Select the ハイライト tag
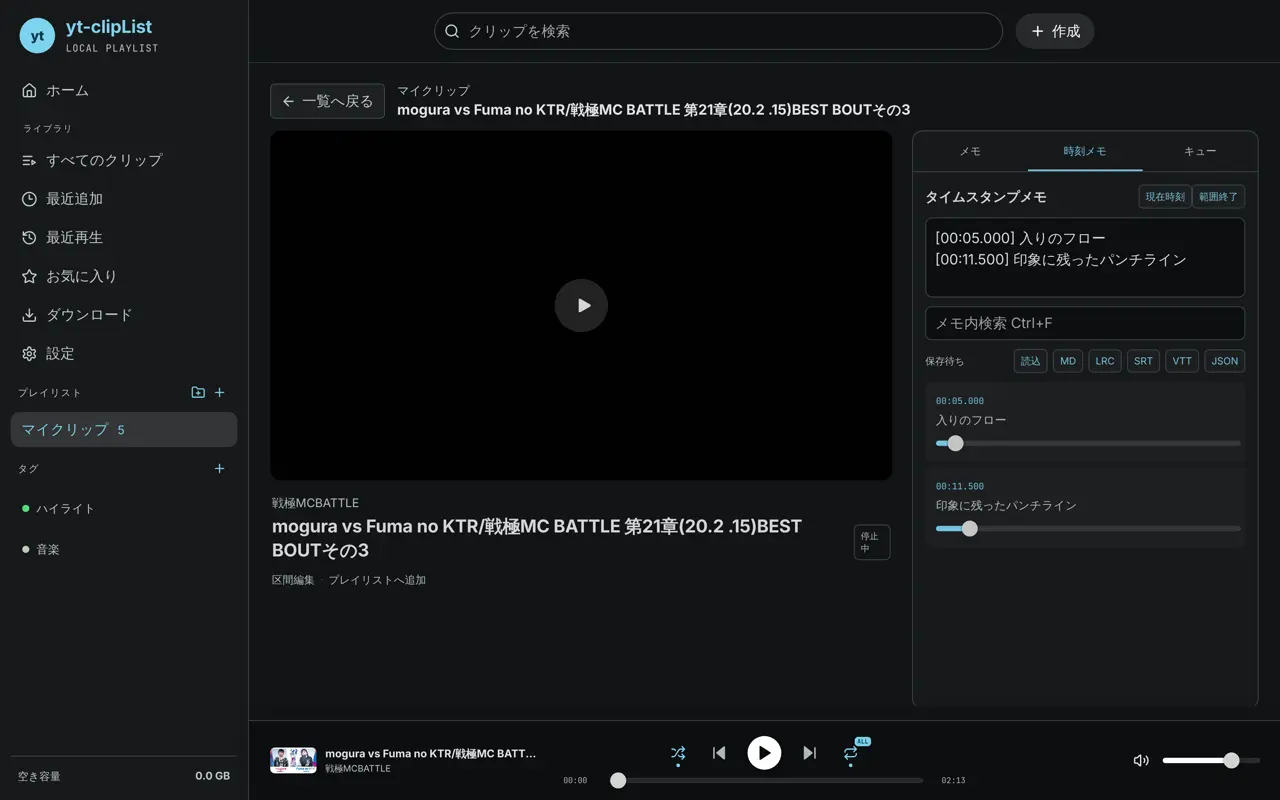Viewport: 1280px width, 800px height. [124, 509]
